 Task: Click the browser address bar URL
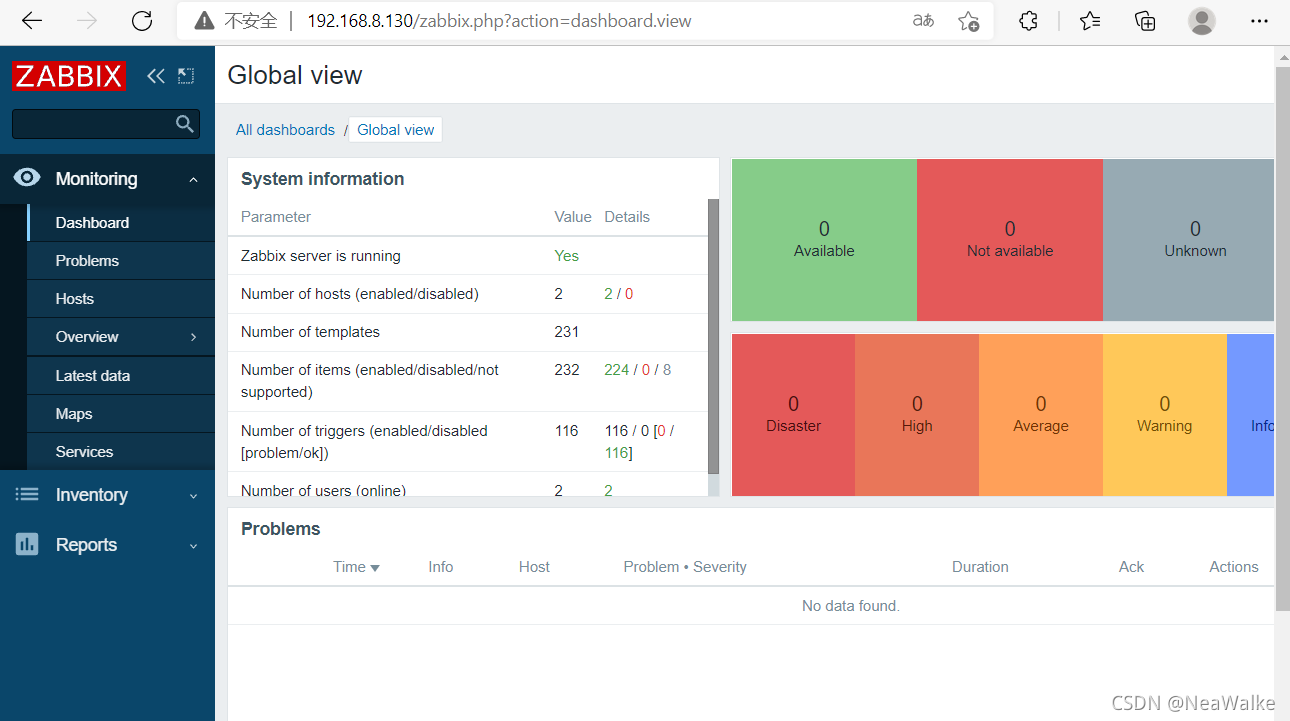click(x=499, y=21)
